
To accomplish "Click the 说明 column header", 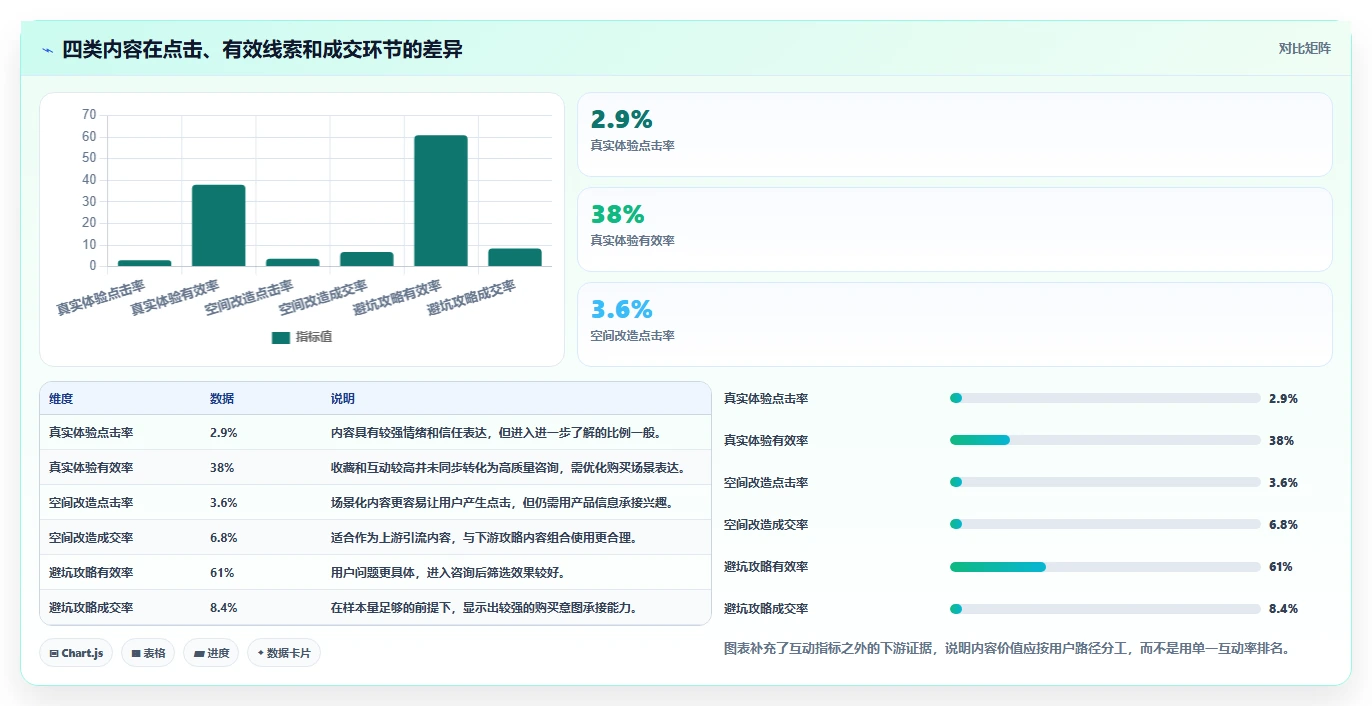I will click(343, 398).
